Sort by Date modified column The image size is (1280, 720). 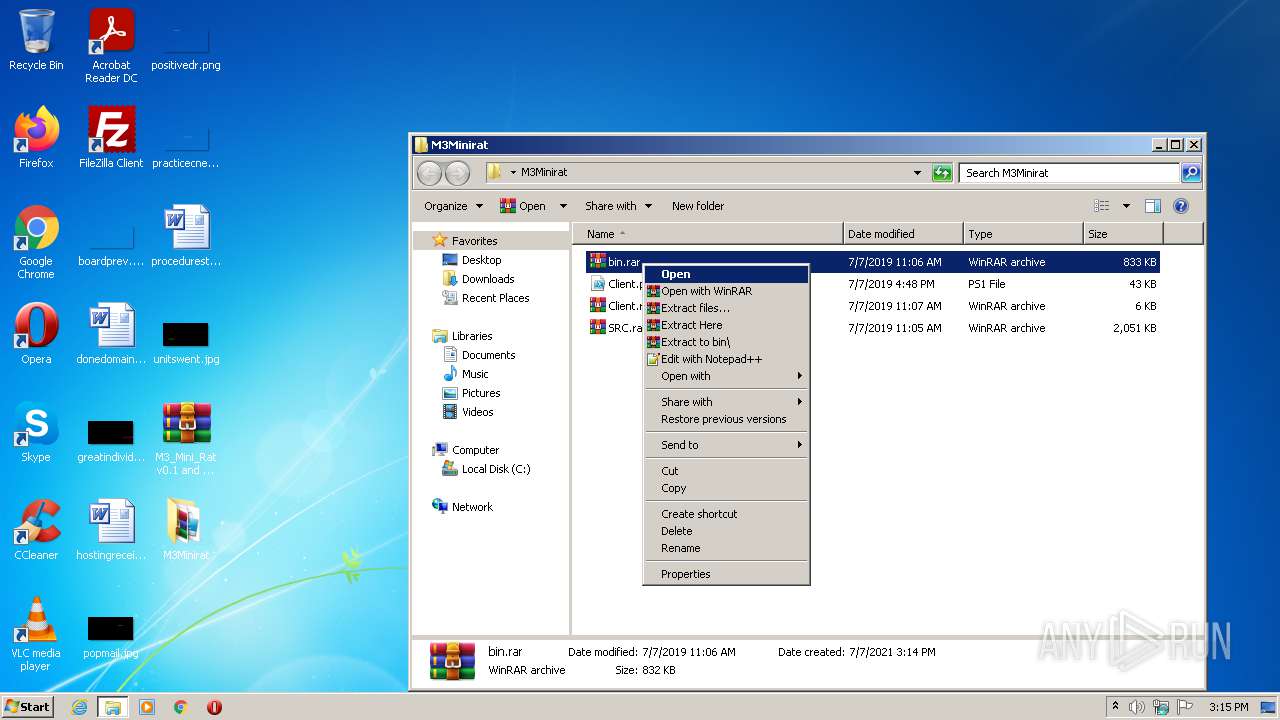903,234
